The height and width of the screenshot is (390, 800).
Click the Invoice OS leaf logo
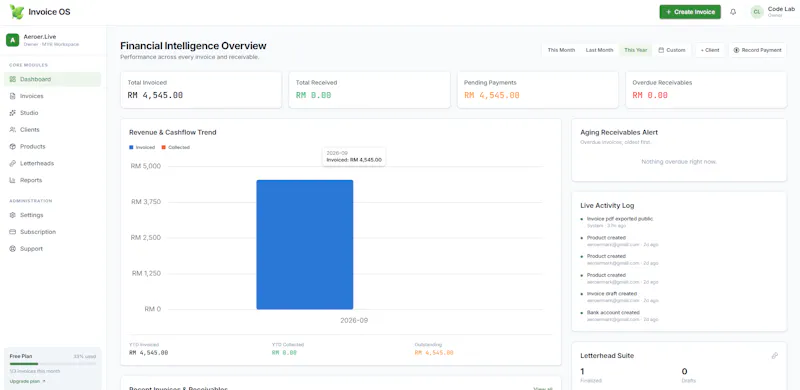coord(17,12)
